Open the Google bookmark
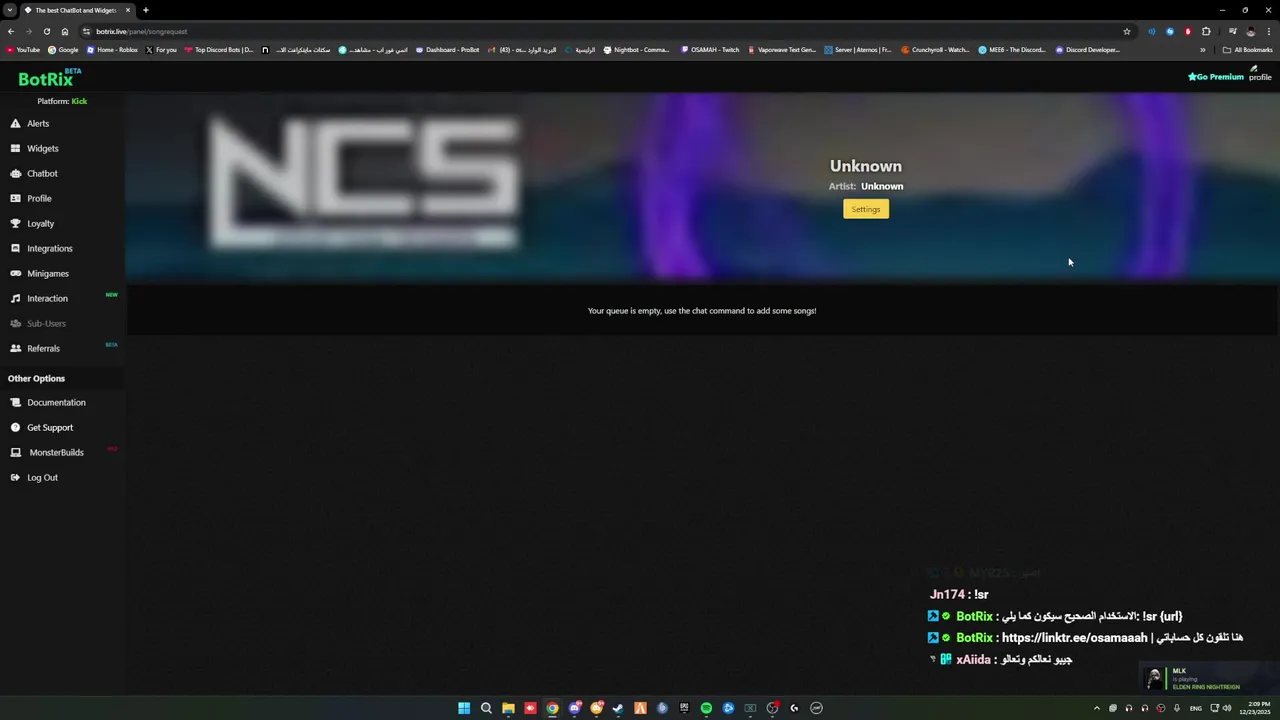This screenshot has width=1280, height=720. point(63,50)
